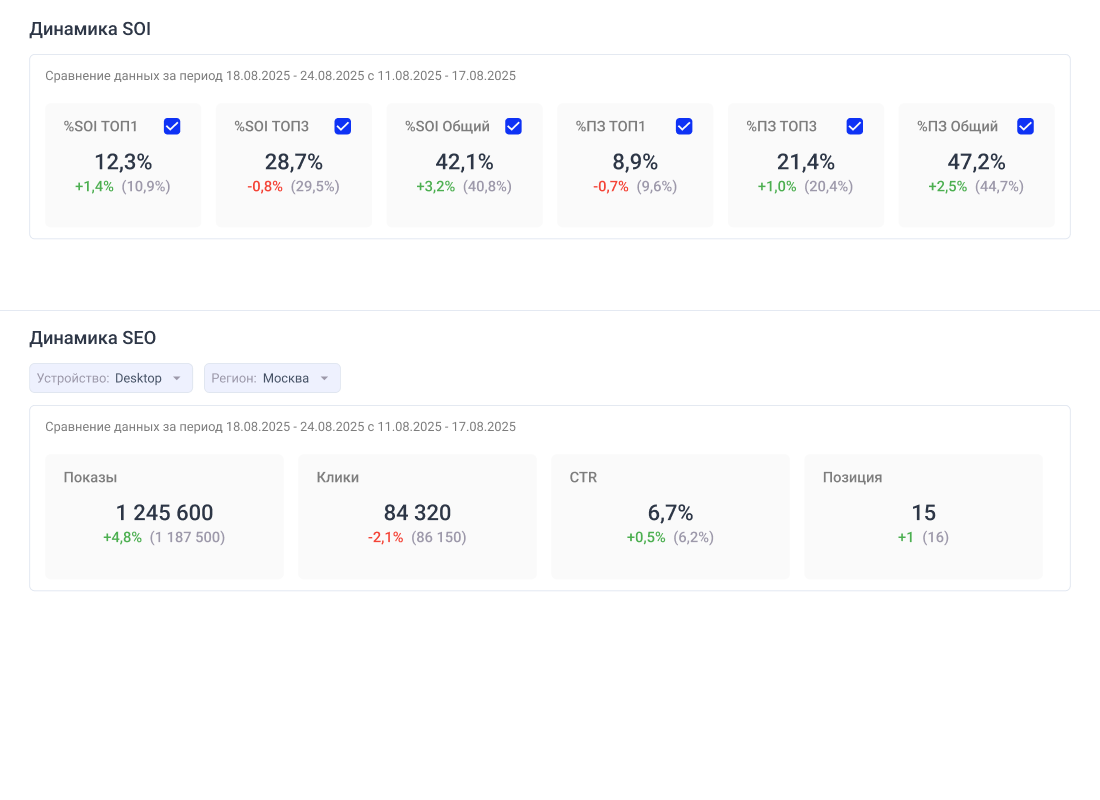Toggle the %ПЗ ТОП3 checkbox
Screen dimensions: 1100x800
855,126
